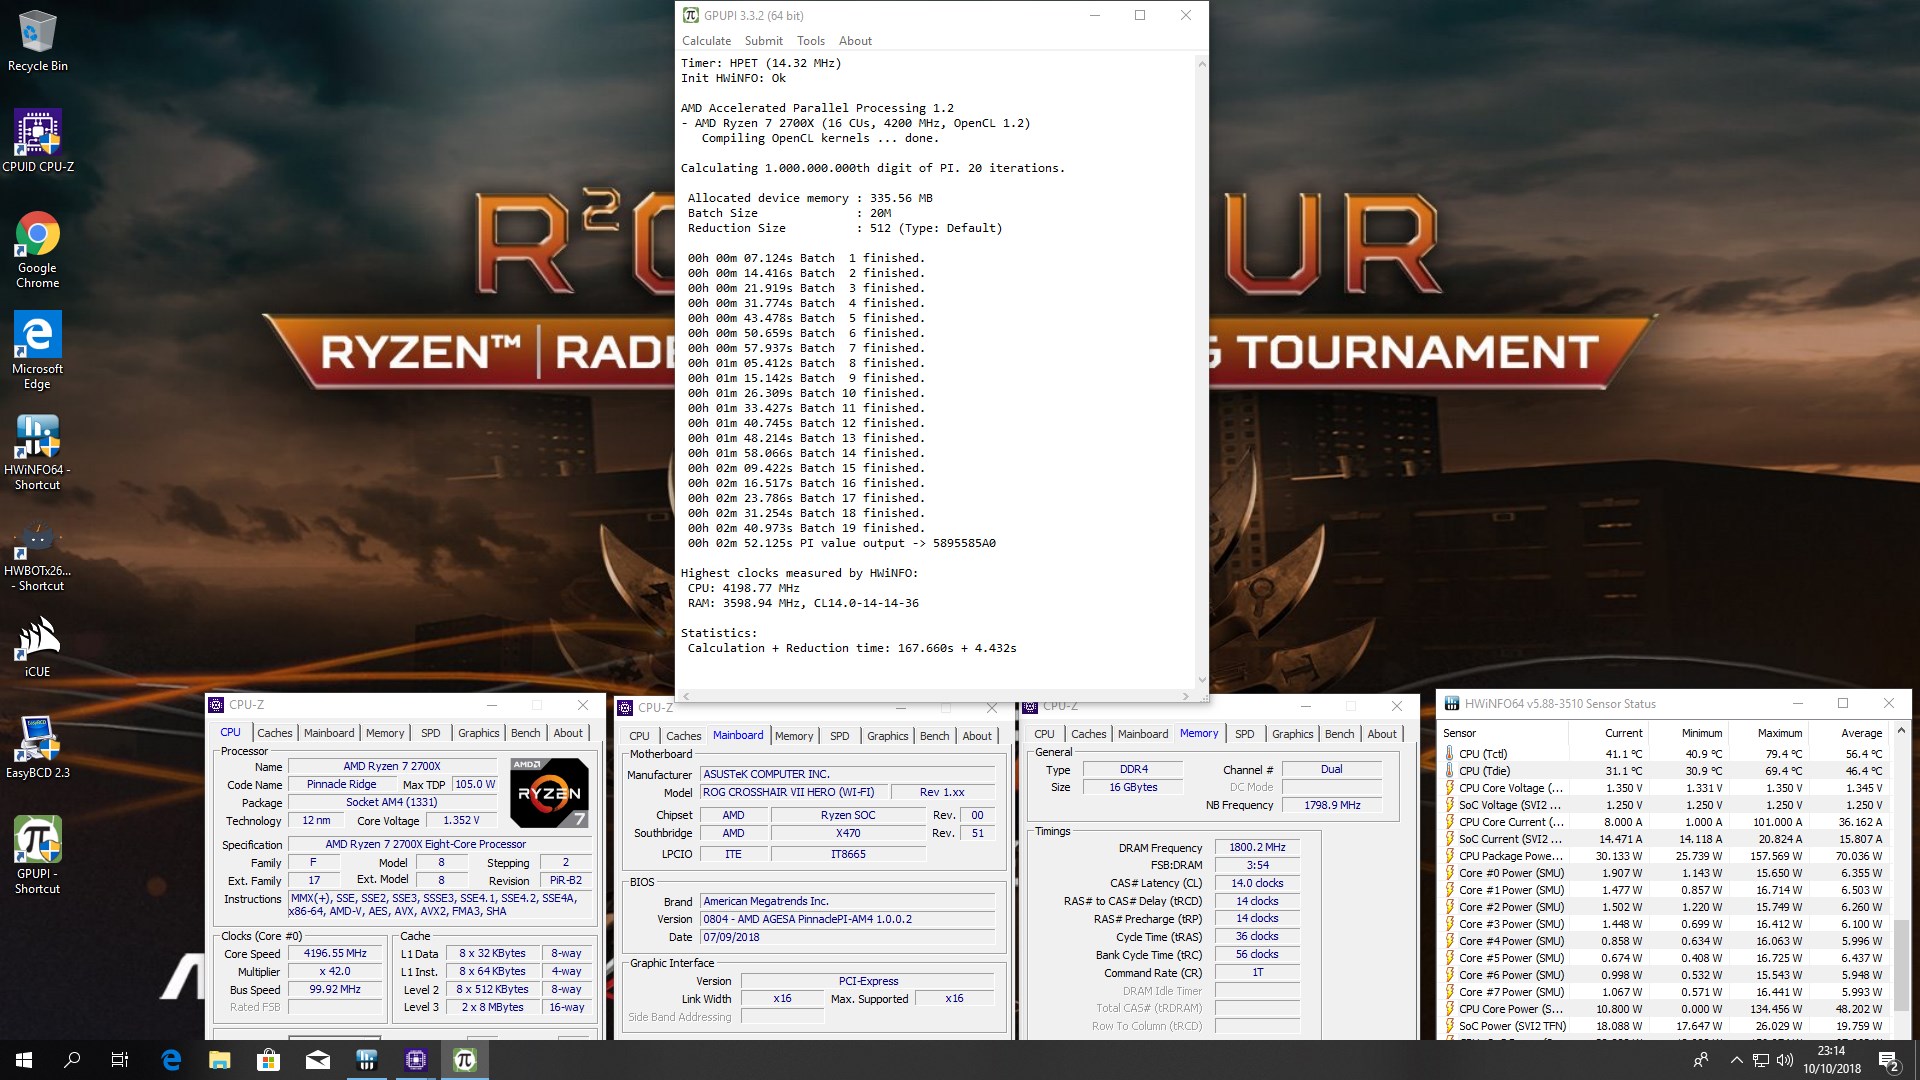The image size is (1920, 1080).
Task: Open the Mail app from the taskbar
Action: (x=318, y=1060)
